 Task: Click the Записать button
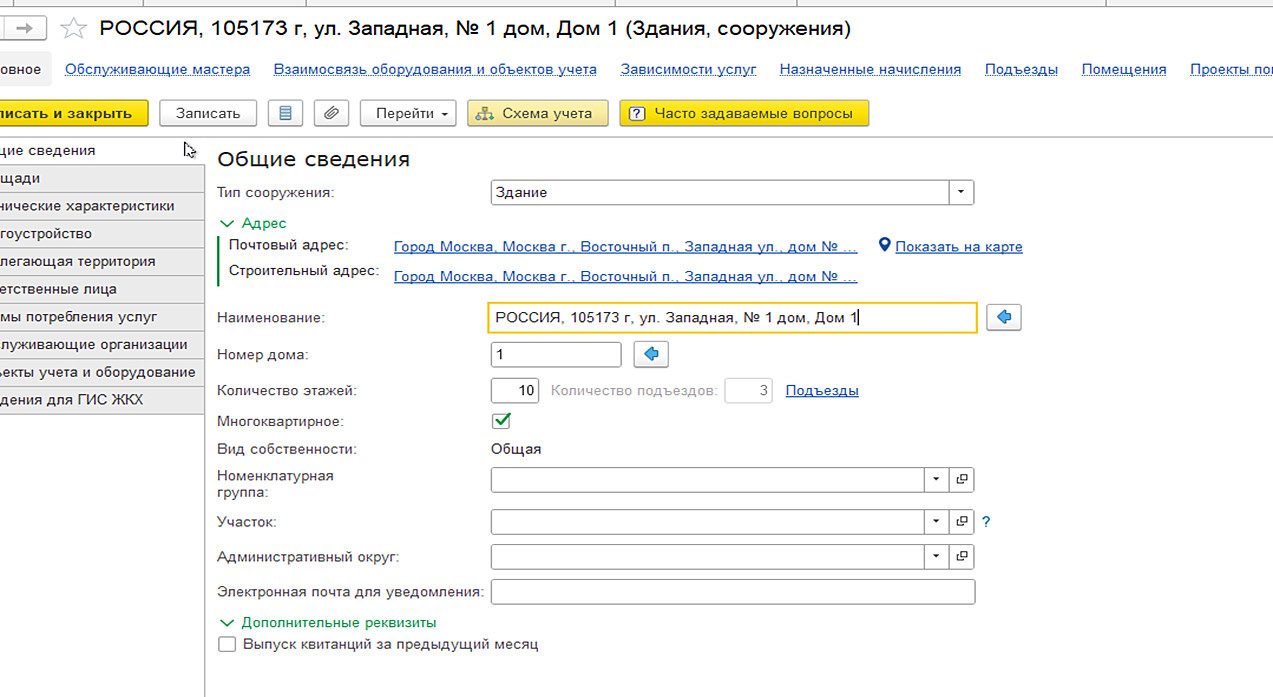click(x=208, y=113)
